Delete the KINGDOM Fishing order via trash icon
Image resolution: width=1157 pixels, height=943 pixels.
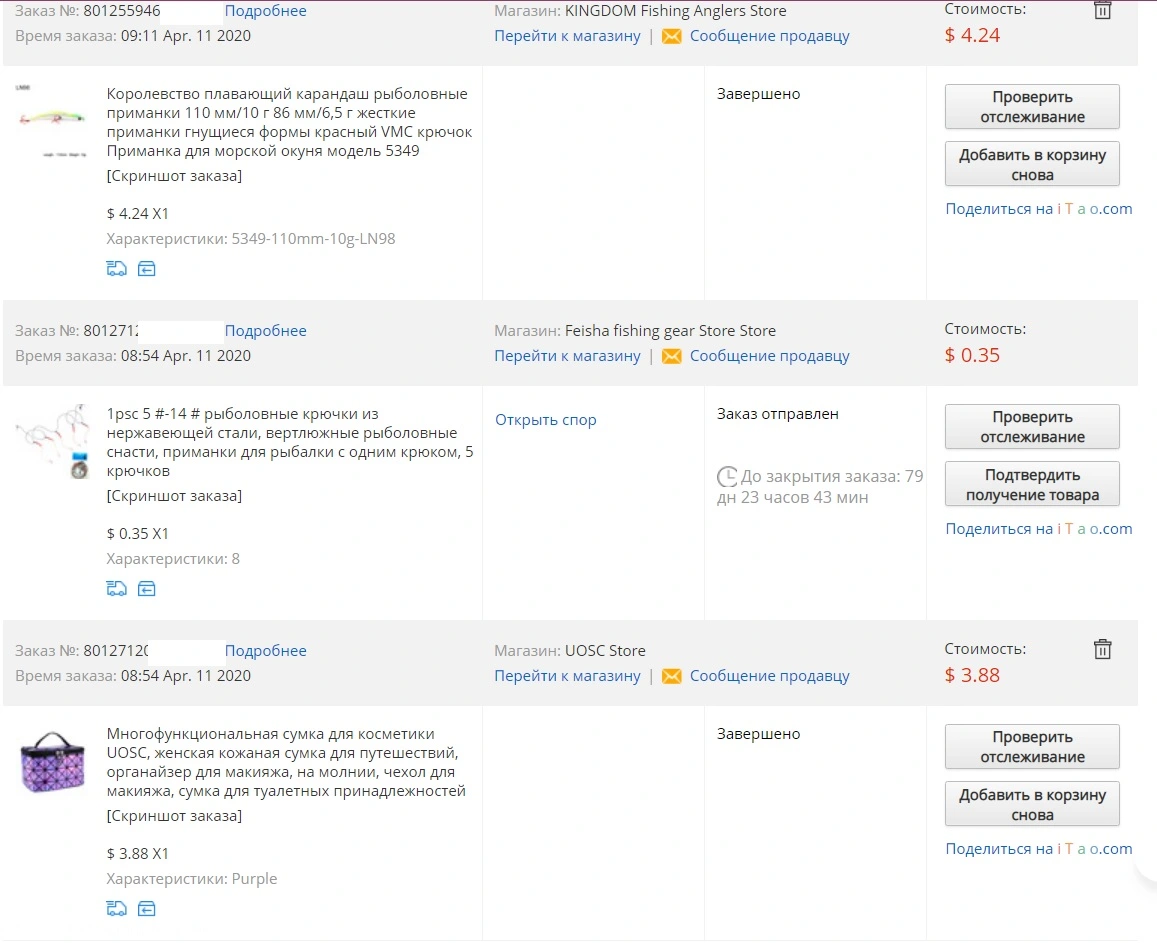coord(1102,10)
